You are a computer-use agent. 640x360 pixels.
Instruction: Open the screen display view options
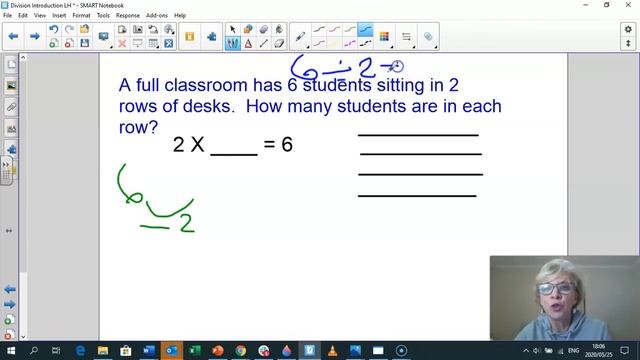coord(104,36)
